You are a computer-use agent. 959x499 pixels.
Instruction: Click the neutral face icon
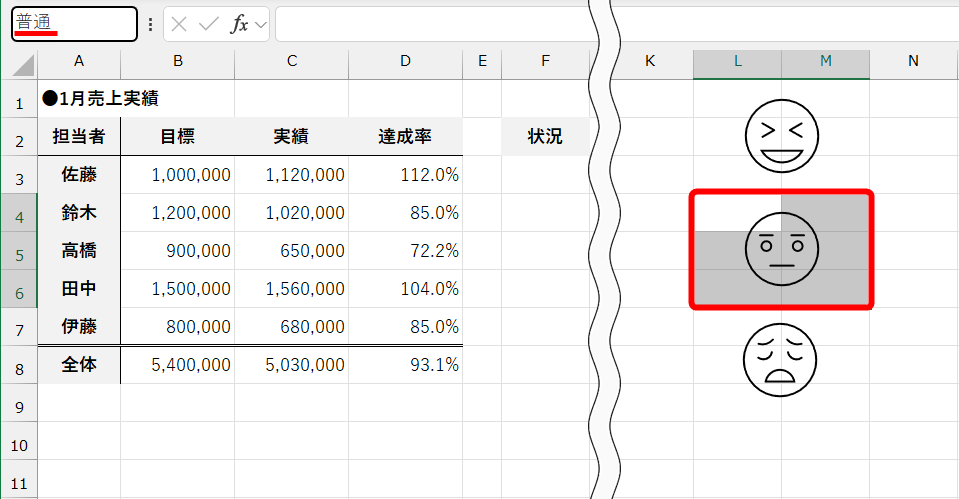point(782,249)
